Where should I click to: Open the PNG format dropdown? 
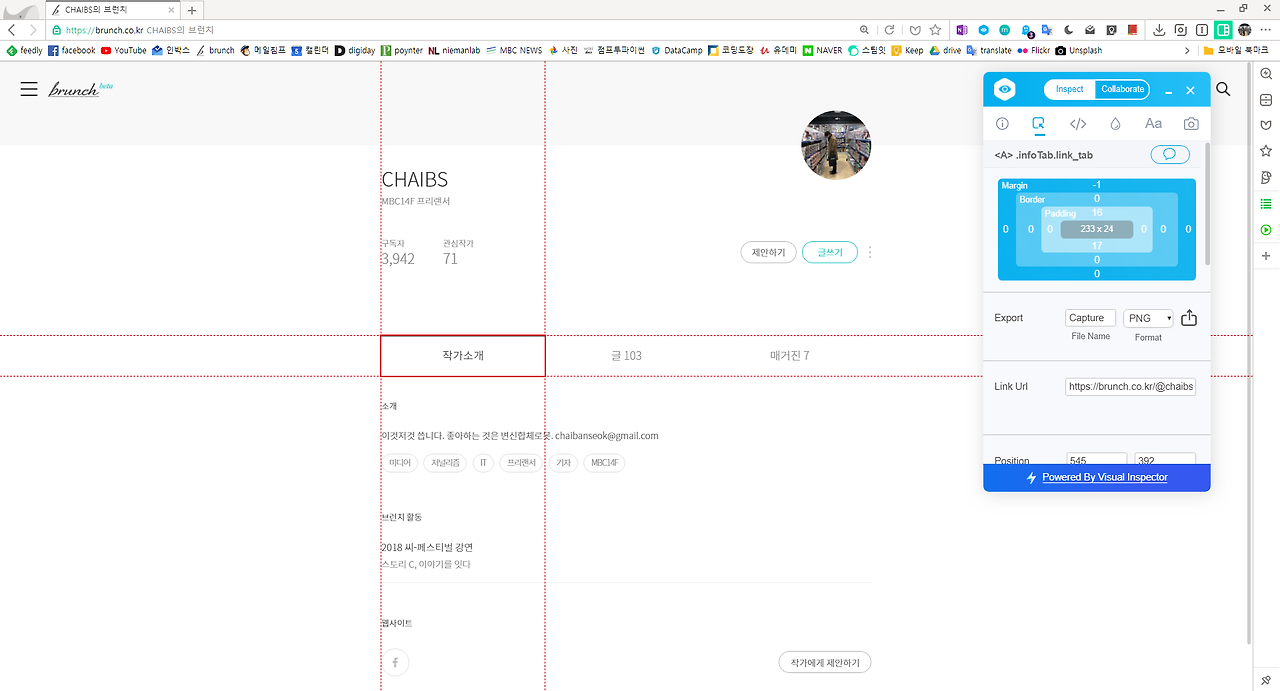coord(1149,318)
